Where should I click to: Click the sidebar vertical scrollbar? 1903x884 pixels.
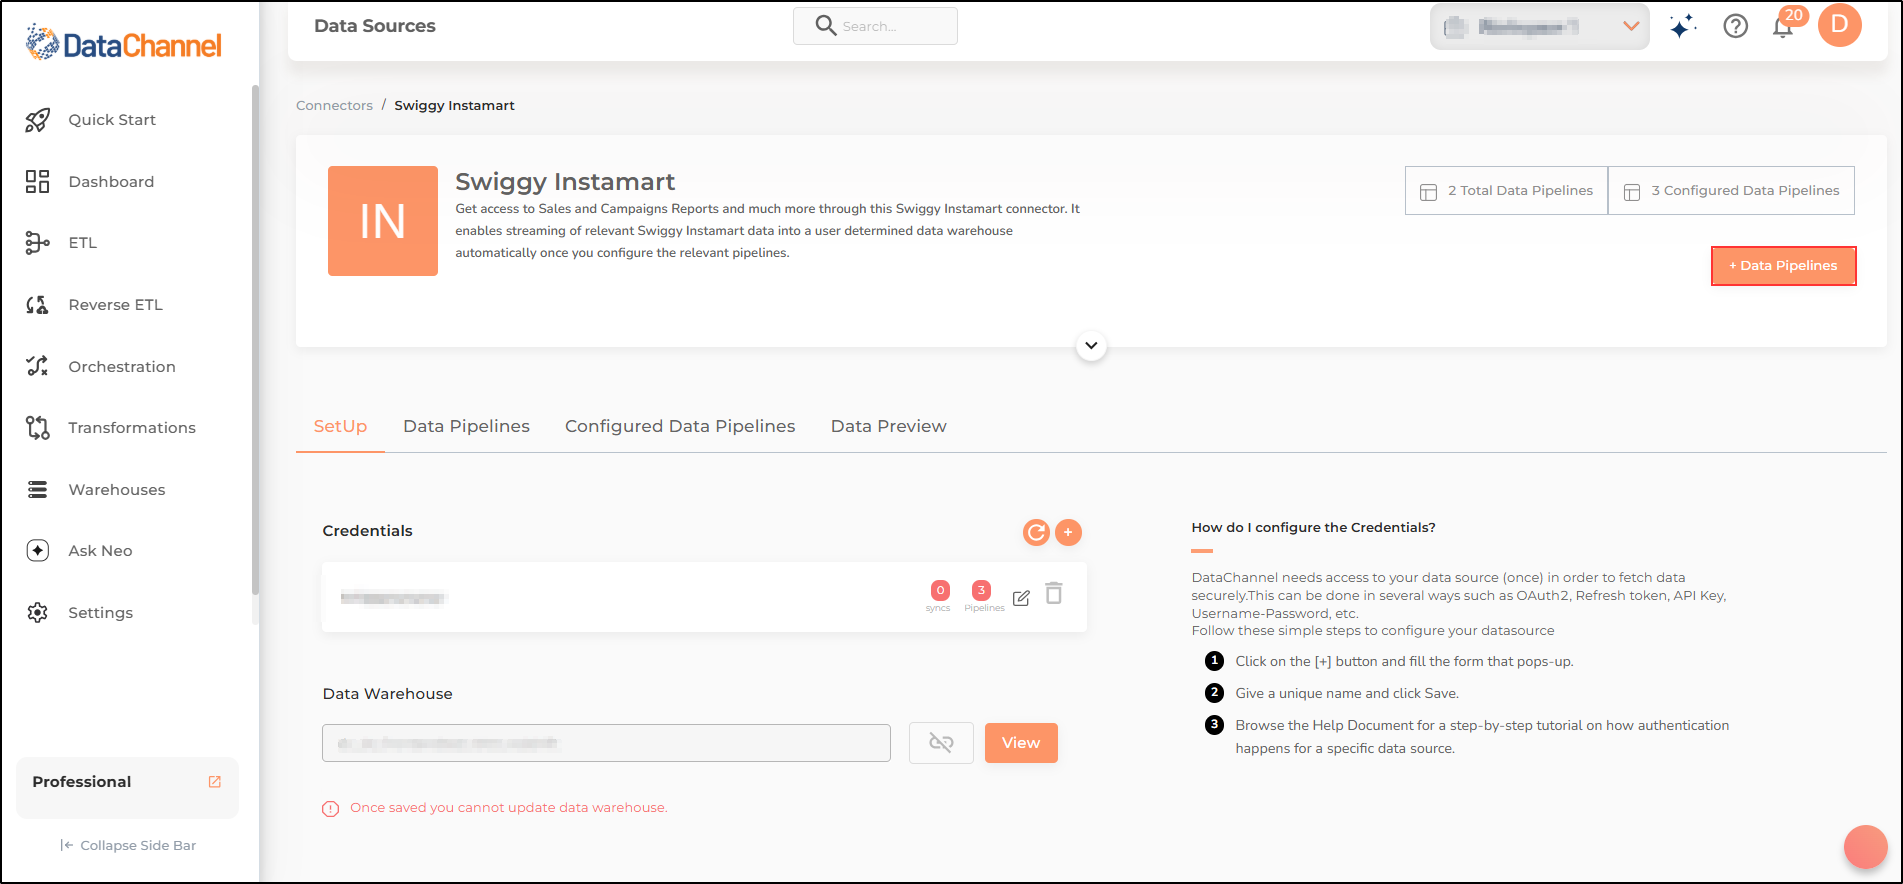pyautogui.click(x=255, y=340)
